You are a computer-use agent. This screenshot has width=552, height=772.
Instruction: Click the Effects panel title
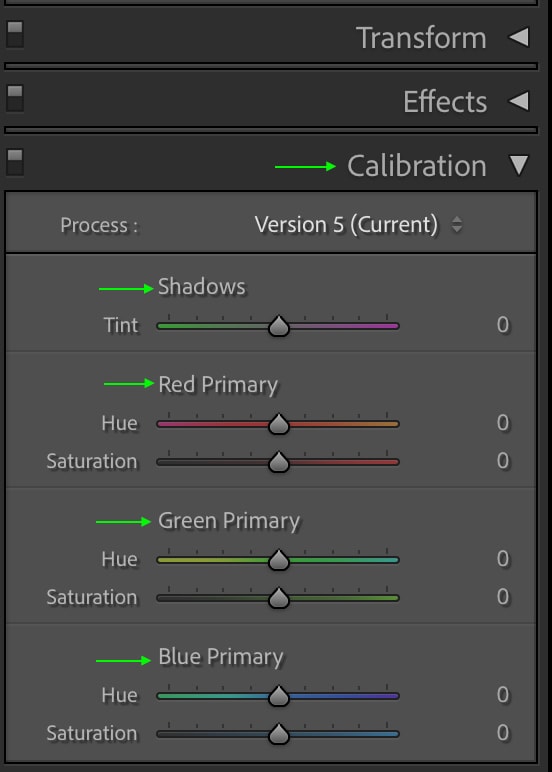click(445, 102)
